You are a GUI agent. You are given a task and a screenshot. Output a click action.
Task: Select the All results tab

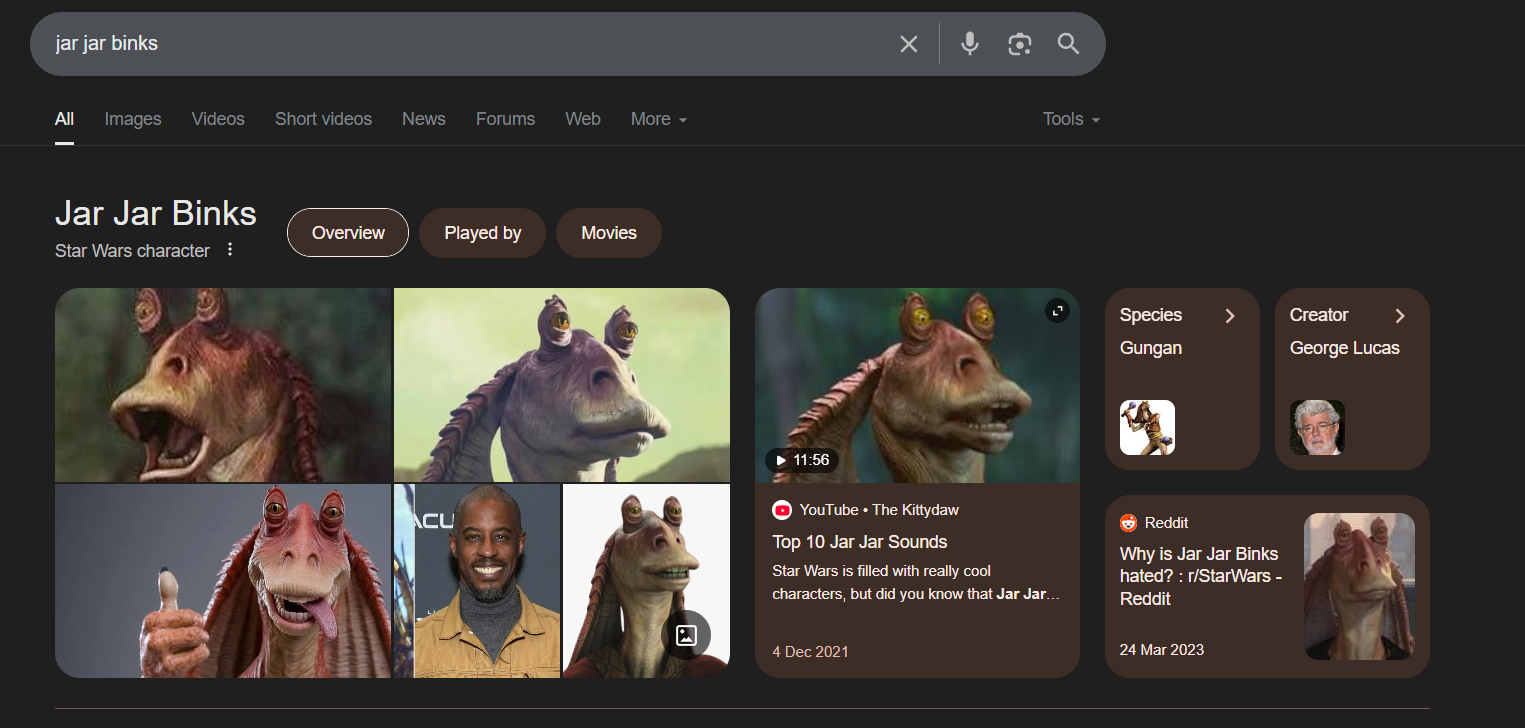point(64,119)
